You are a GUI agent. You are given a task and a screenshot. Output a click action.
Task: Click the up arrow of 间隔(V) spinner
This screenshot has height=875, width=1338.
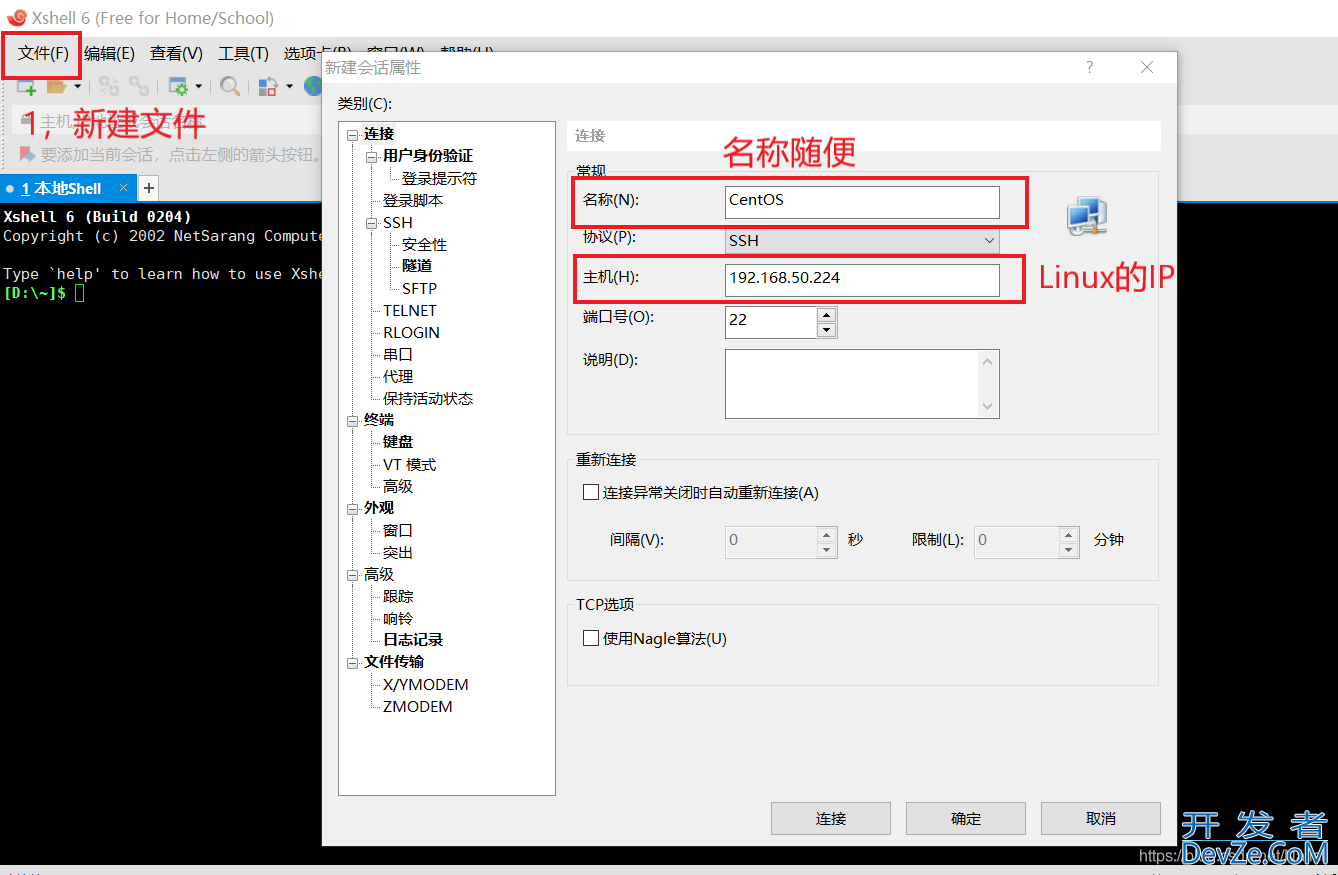[827, 533]
